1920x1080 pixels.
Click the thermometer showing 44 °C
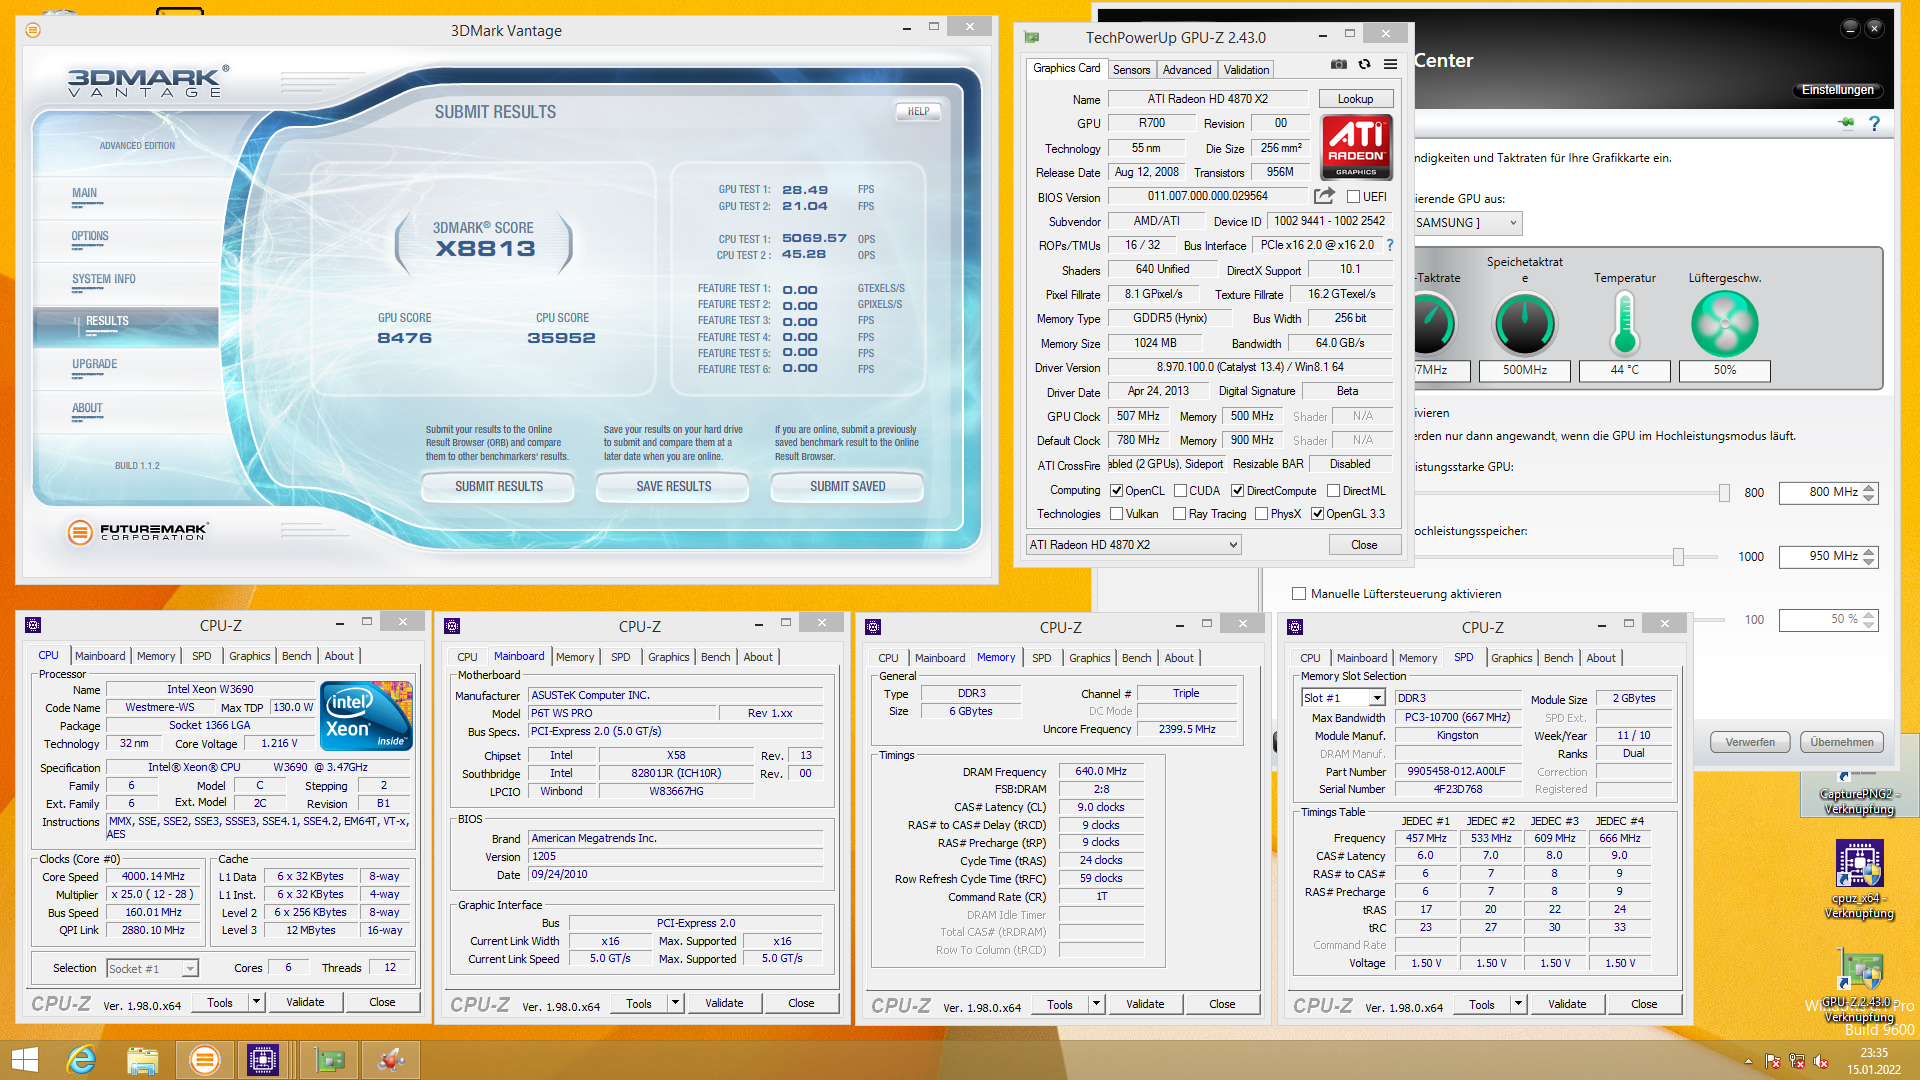(1625, 323)
